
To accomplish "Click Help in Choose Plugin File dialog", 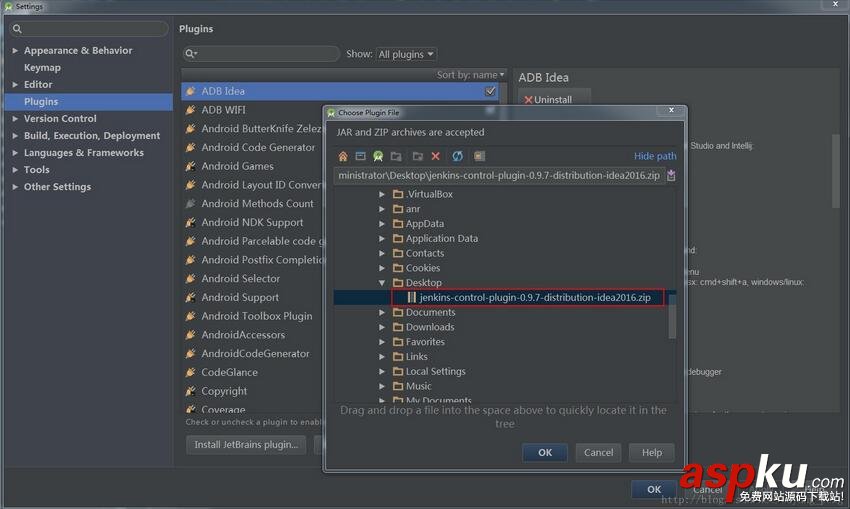I will 652,453.
